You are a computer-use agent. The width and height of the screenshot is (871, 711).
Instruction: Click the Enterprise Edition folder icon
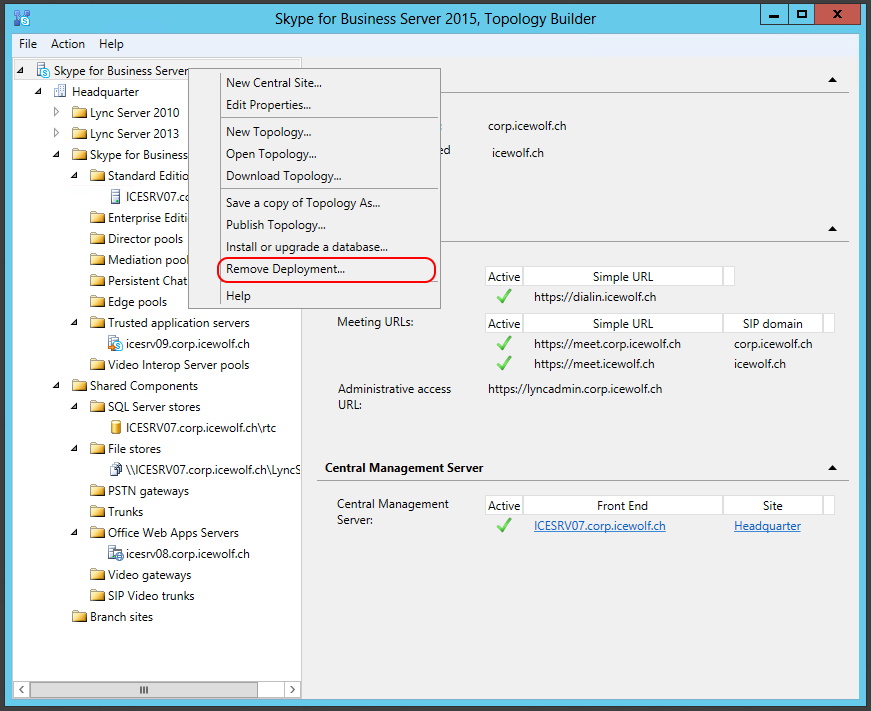point(97,218)
